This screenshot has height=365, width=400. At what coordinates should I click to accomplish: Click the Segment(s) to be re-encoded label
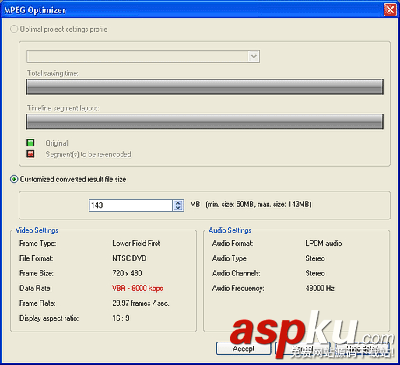click(88, 154)
